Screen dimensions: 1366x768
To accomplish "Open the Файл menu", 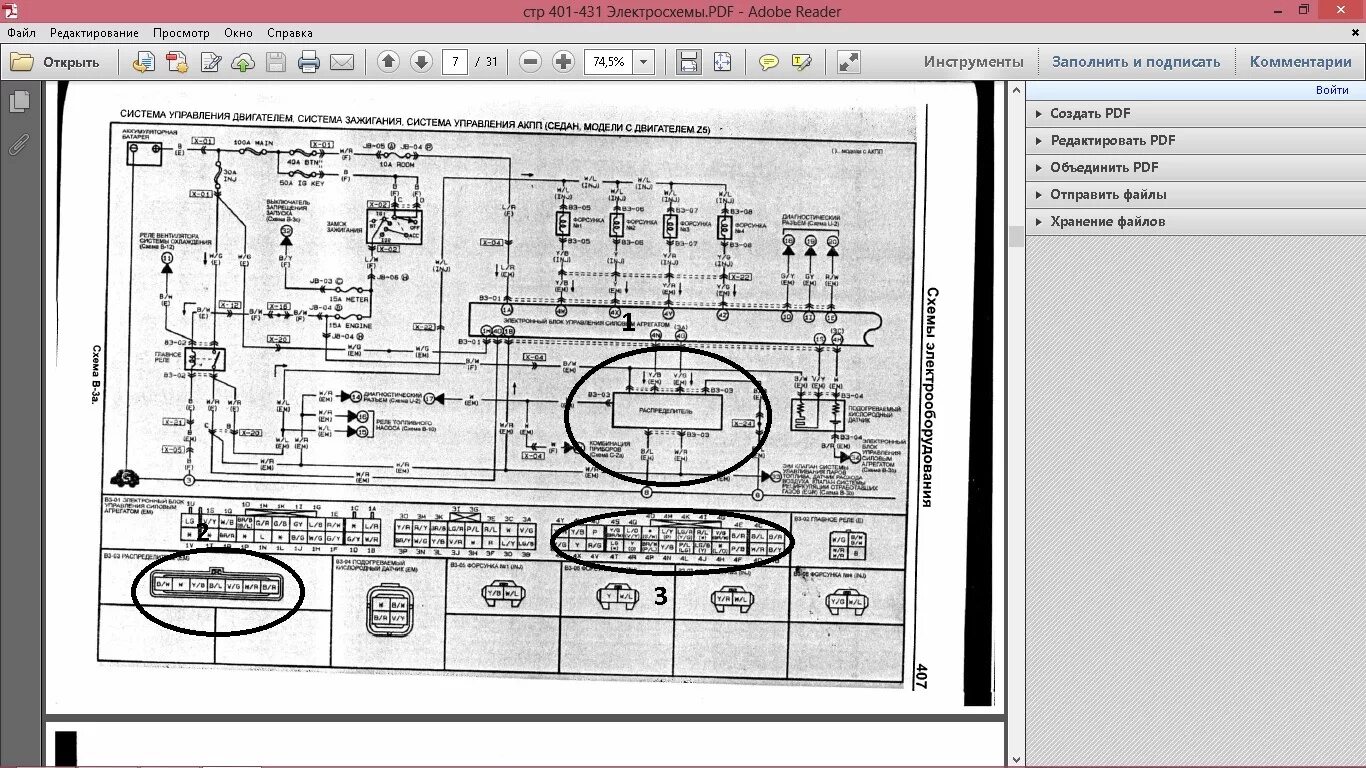I will [21, 33].
